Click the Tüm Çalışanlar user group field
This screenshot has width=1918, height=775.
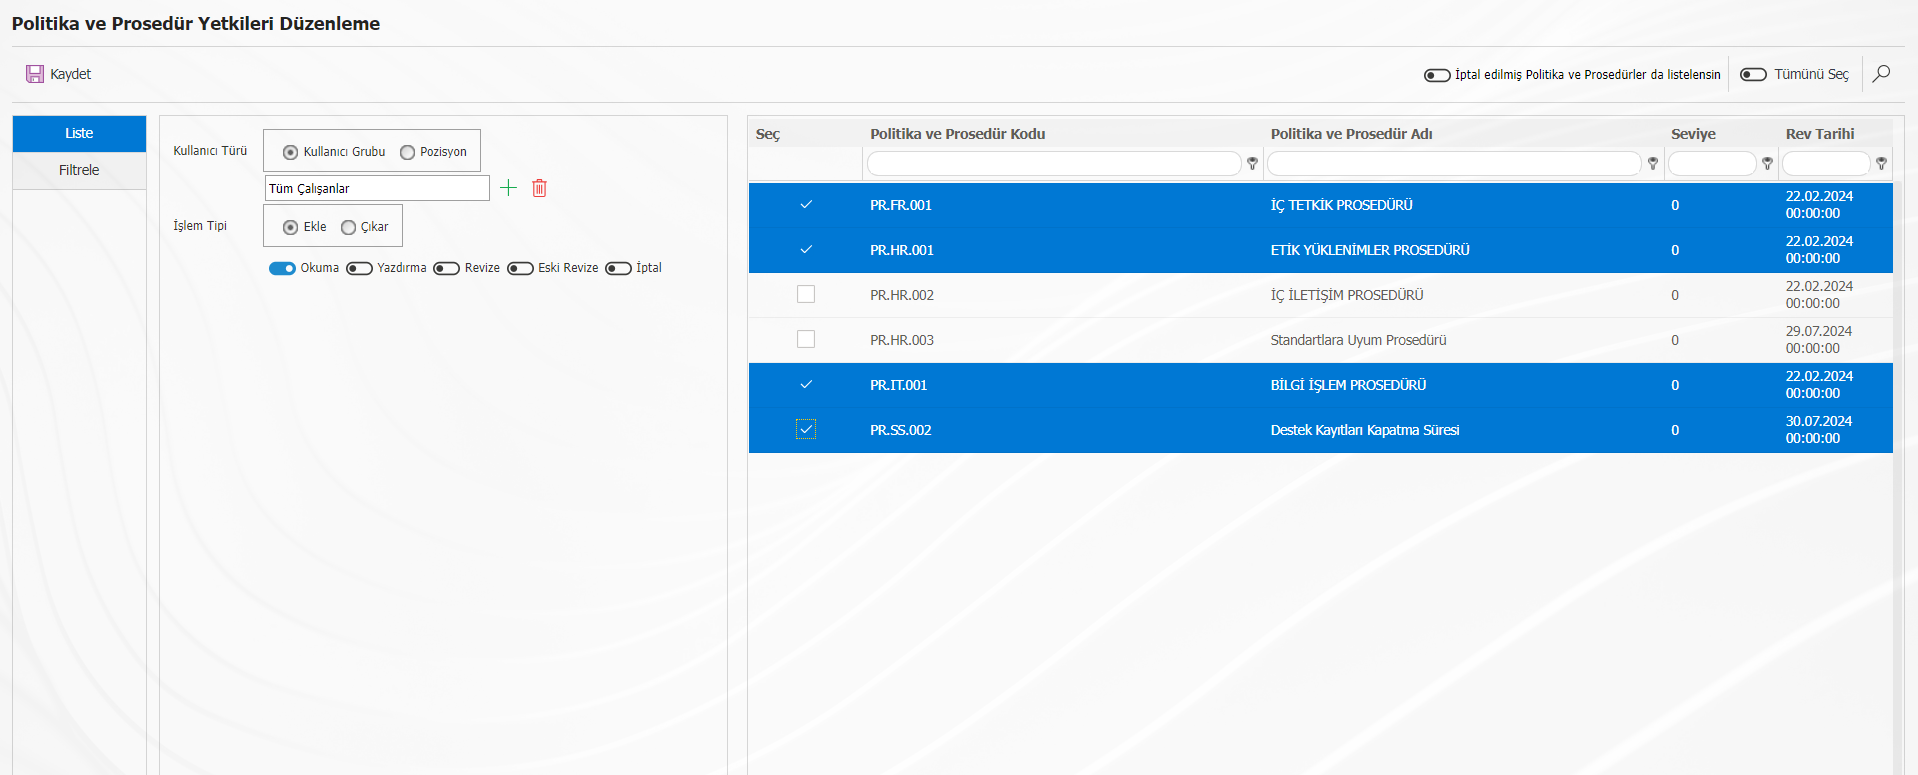[x=377, y=188]
